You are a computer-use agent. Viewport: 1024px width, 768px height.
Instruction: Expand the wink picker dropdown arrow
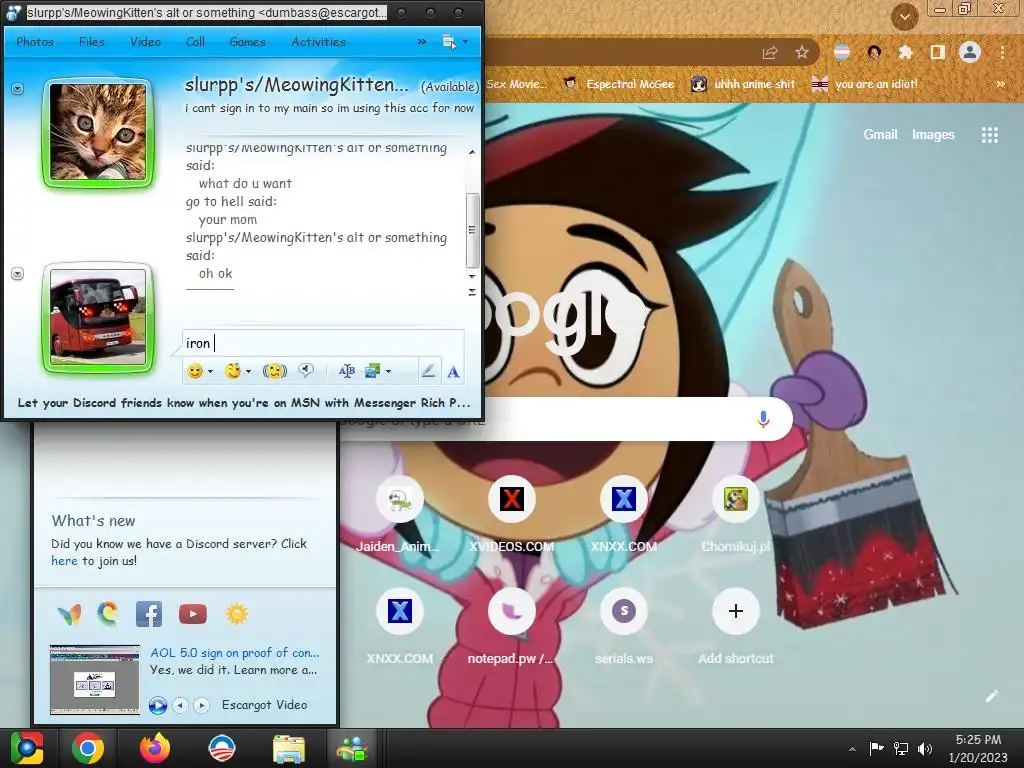coord(248,372)
